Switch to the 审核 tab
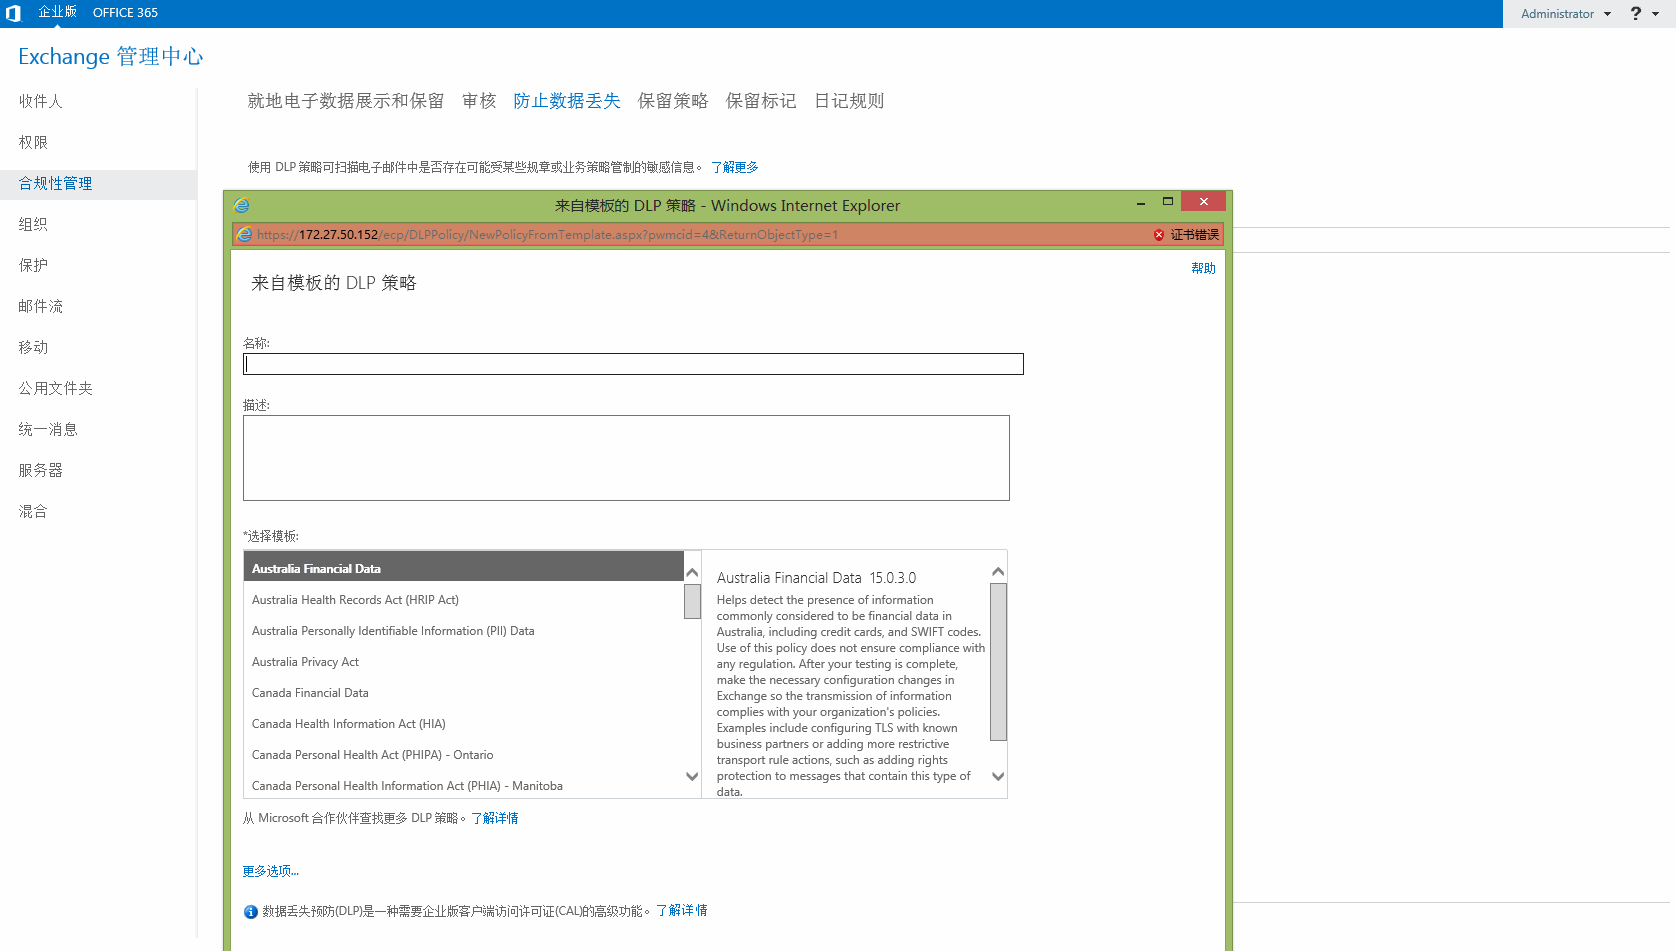Screen dimensions: 1676x951 479,101
